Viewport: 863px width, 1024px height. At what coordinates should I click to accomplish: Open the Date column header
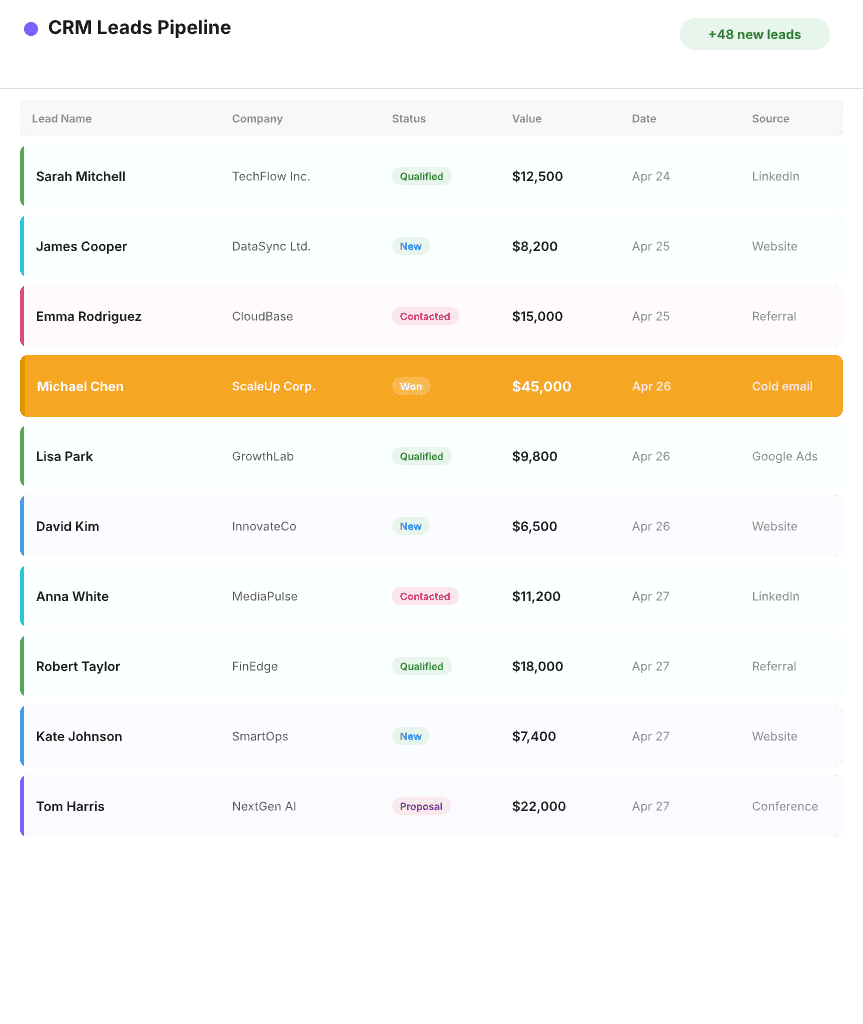(643, 118)
